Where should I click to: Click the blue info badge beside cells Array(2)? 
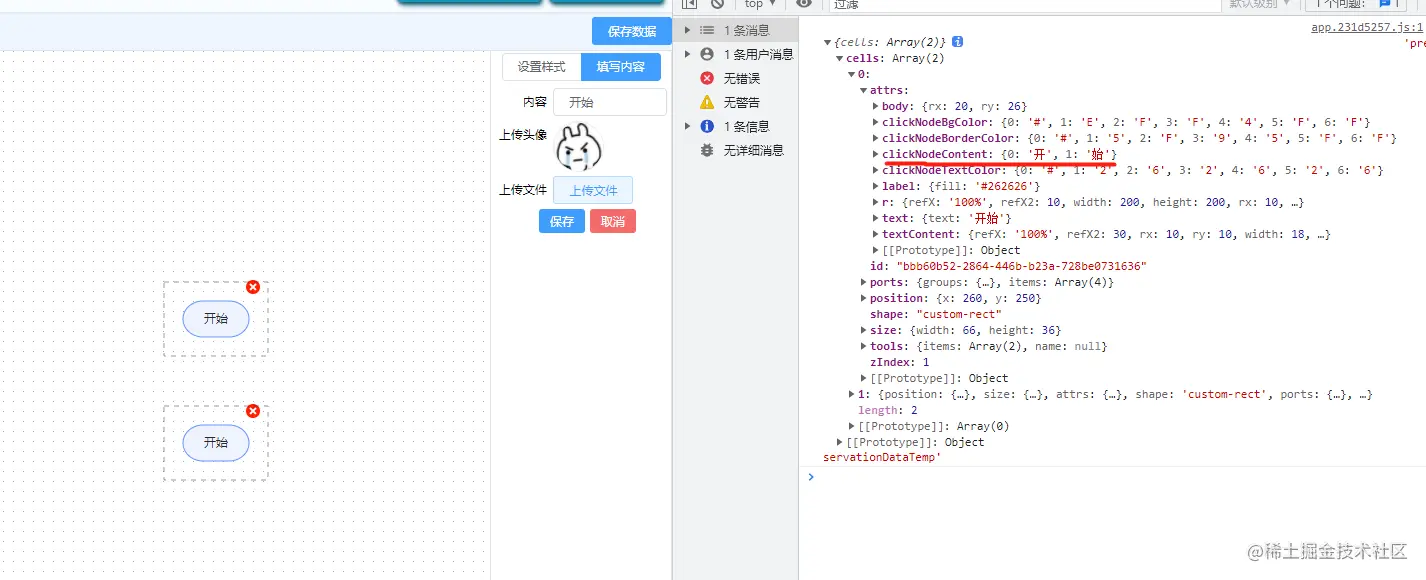coord(957,42)
